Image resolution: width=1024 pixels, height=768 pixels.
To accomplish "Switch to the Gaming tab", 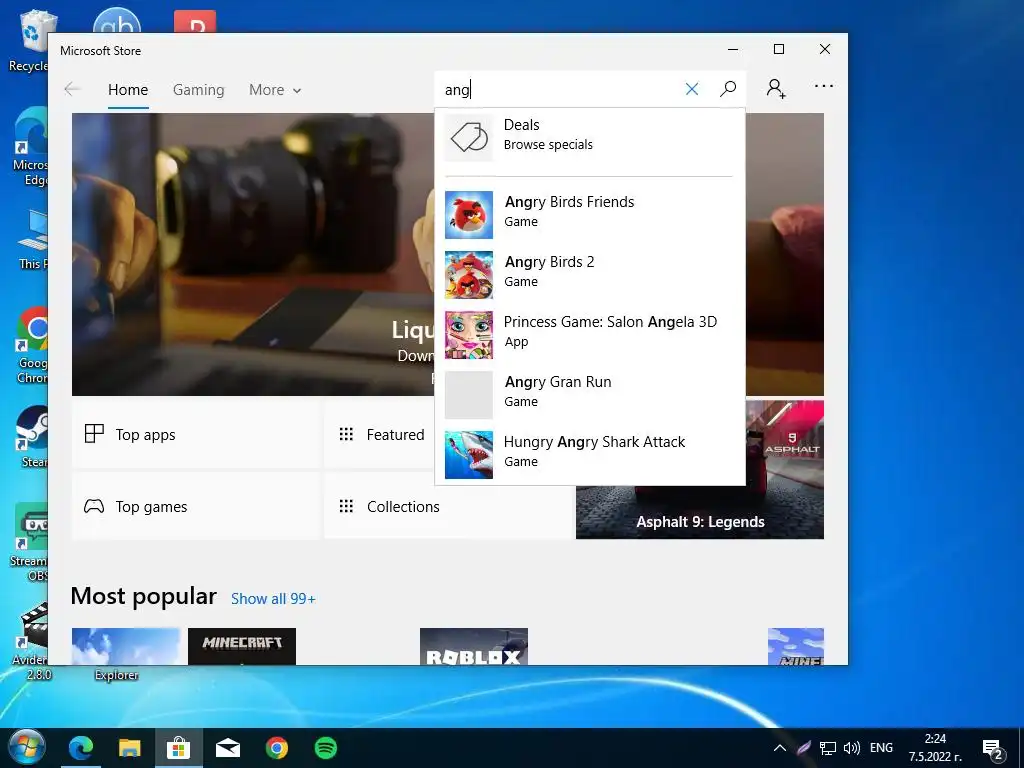I will tap(199, 90).
